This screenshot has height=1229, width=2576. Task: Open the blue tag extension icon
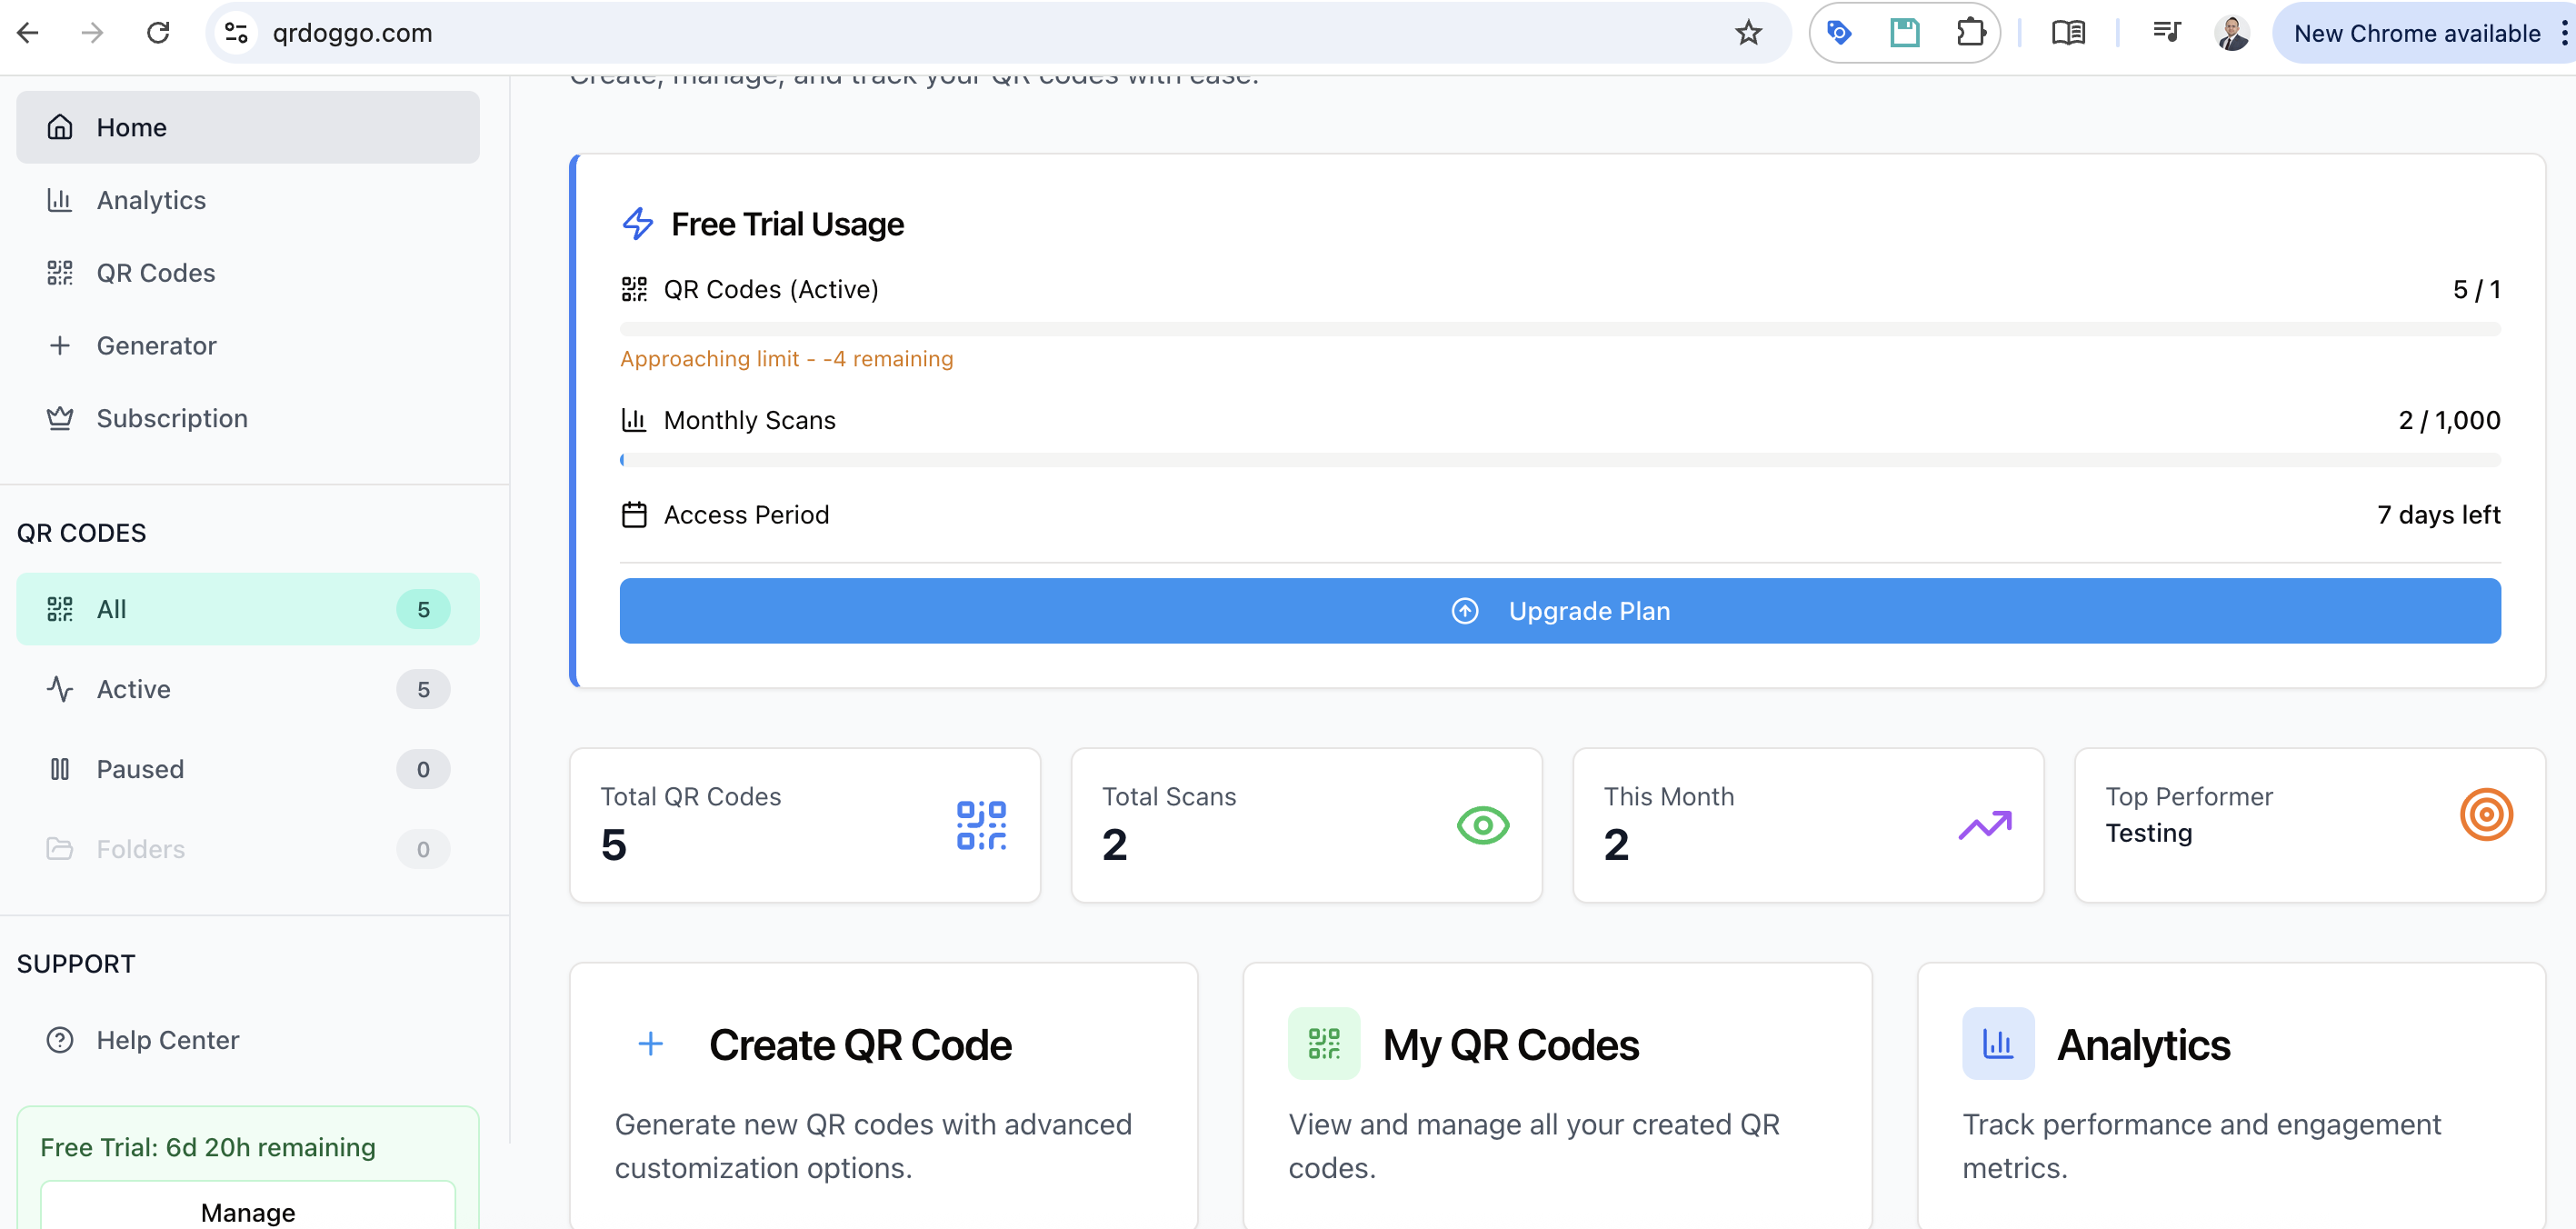point(1839,33)
